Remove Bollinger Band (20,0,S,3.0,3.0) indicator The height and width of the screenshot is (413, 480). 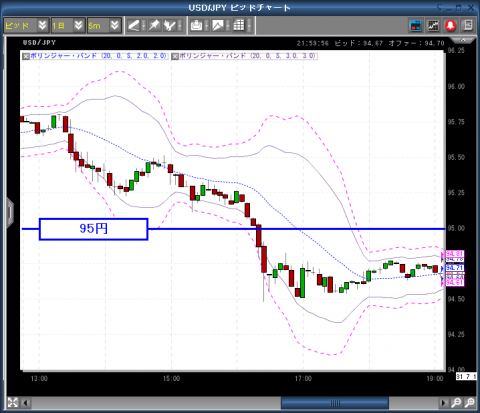[175, 56]
